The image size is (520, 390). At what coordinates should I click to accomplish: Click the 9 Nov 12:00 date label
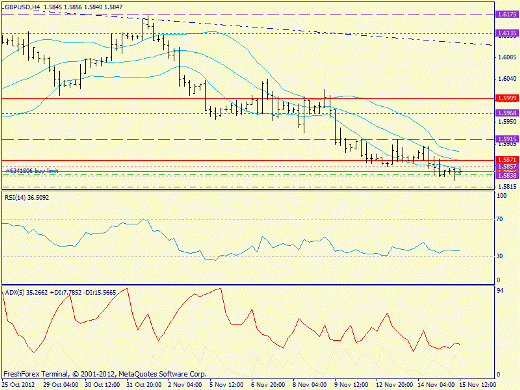(x=352, y=385)
